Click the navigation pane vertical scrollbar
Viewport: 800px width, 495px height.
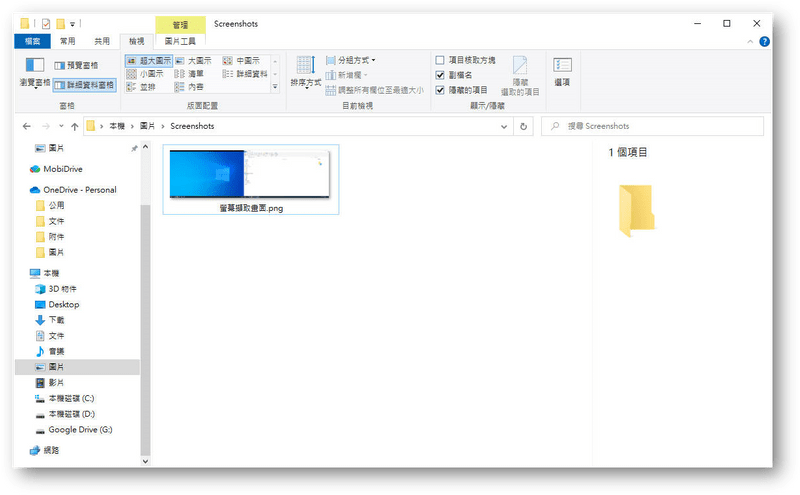(145, 300)
